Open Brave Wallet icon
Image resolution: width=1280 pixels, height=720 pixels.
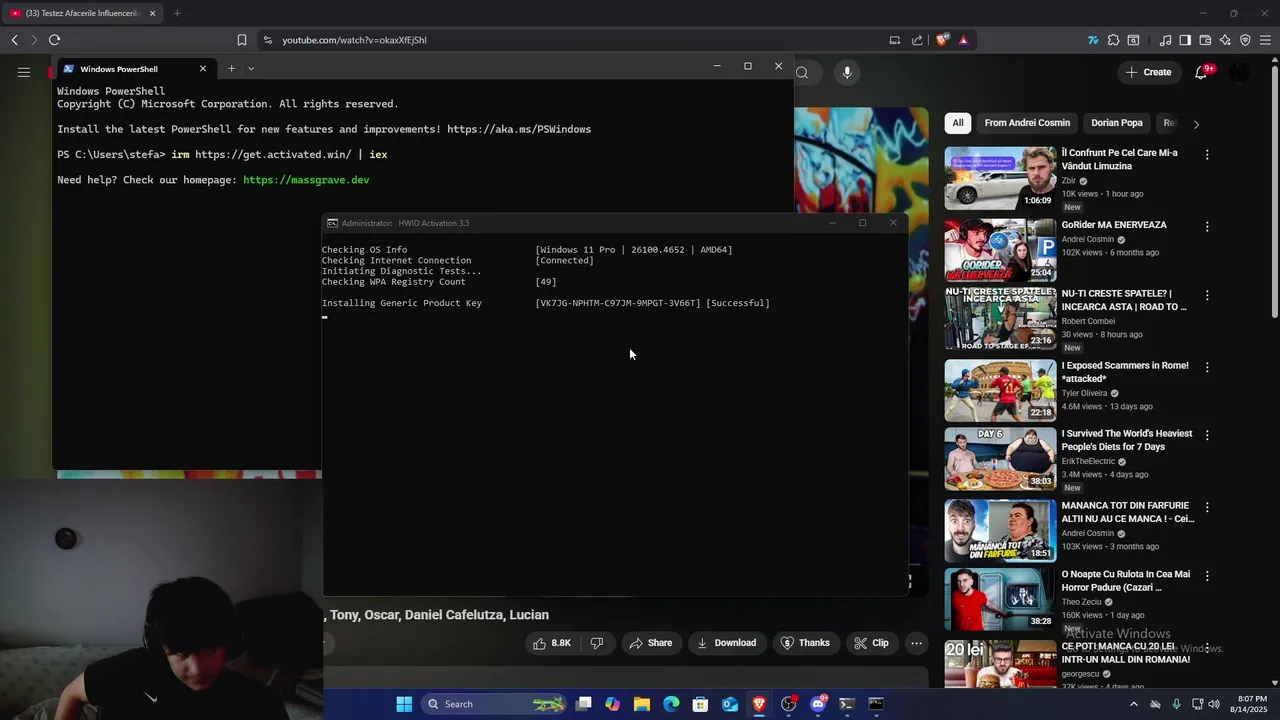(x=1205, y=40)
